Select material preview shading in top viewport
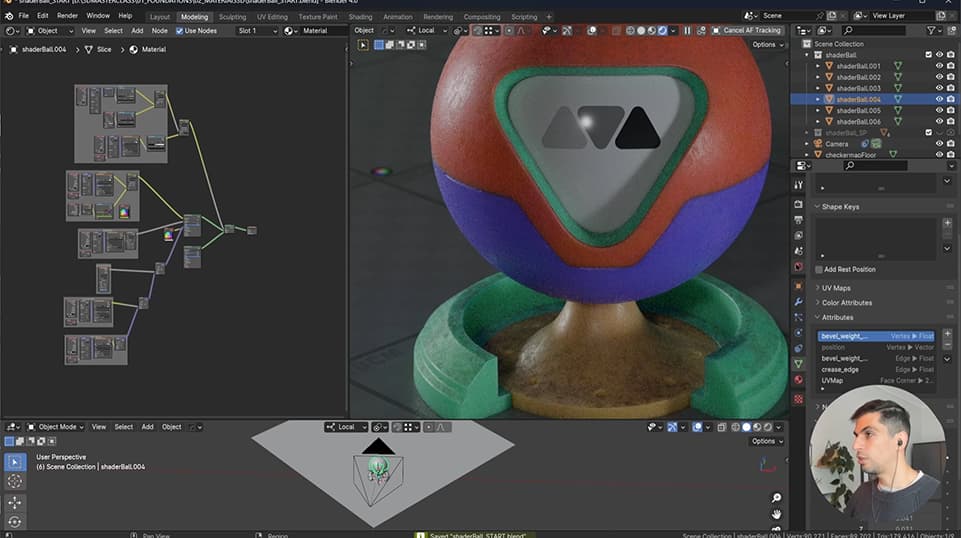Image resolution: width=961 pixels, height=538 pixels. pyautogui.click(x=651, y=31)
